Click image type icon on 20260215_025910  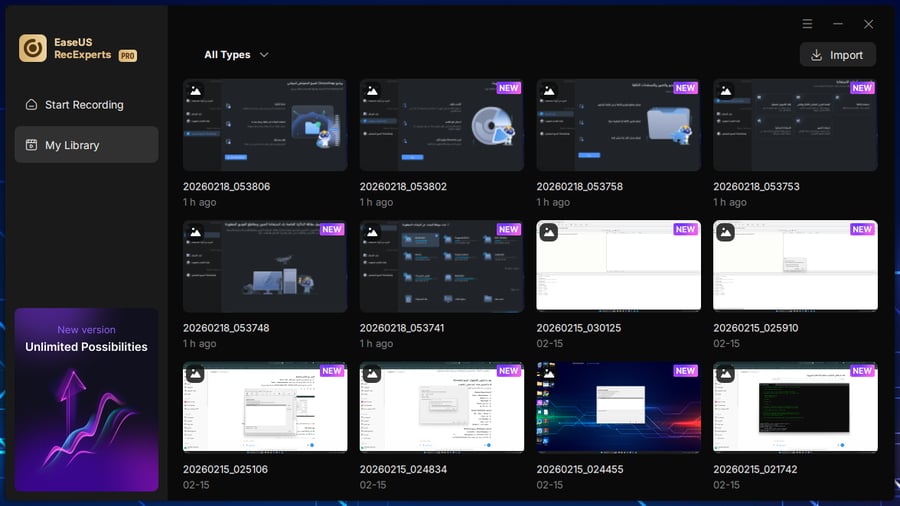point(726,232)
